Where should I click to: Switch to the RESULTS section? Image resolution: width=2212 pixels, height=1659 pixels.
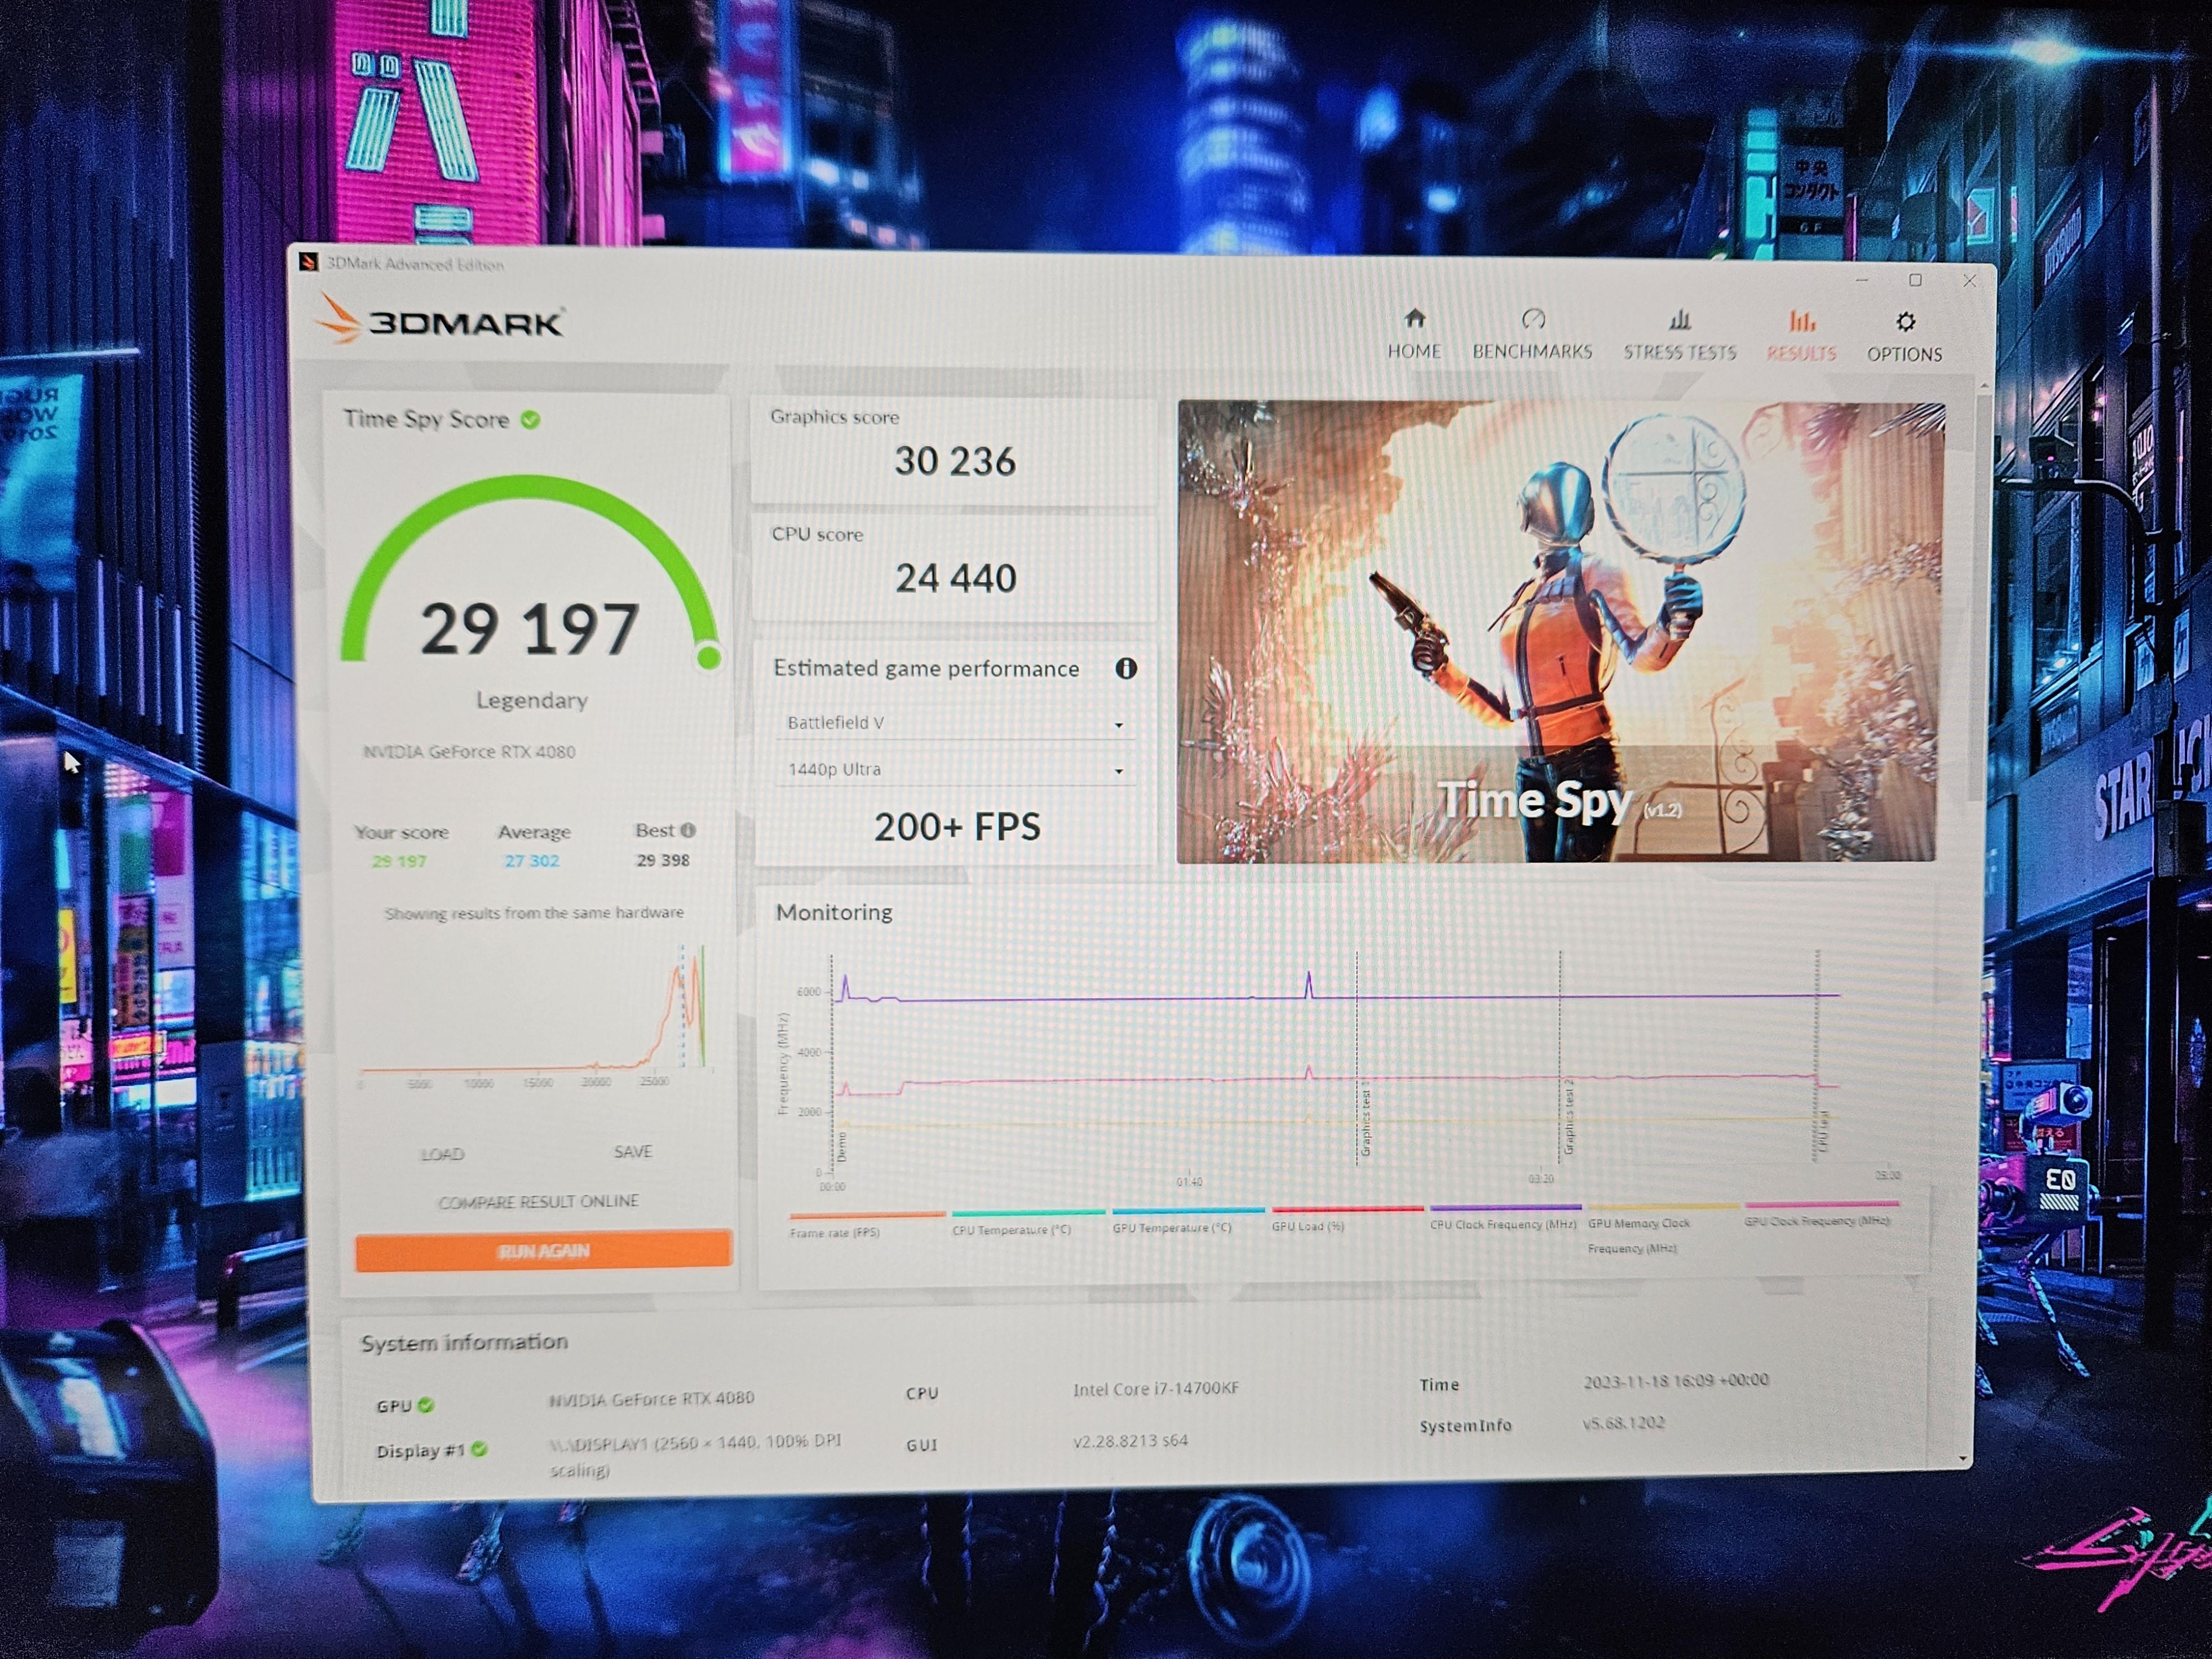pyautogui.click(x=1801, y=337)
